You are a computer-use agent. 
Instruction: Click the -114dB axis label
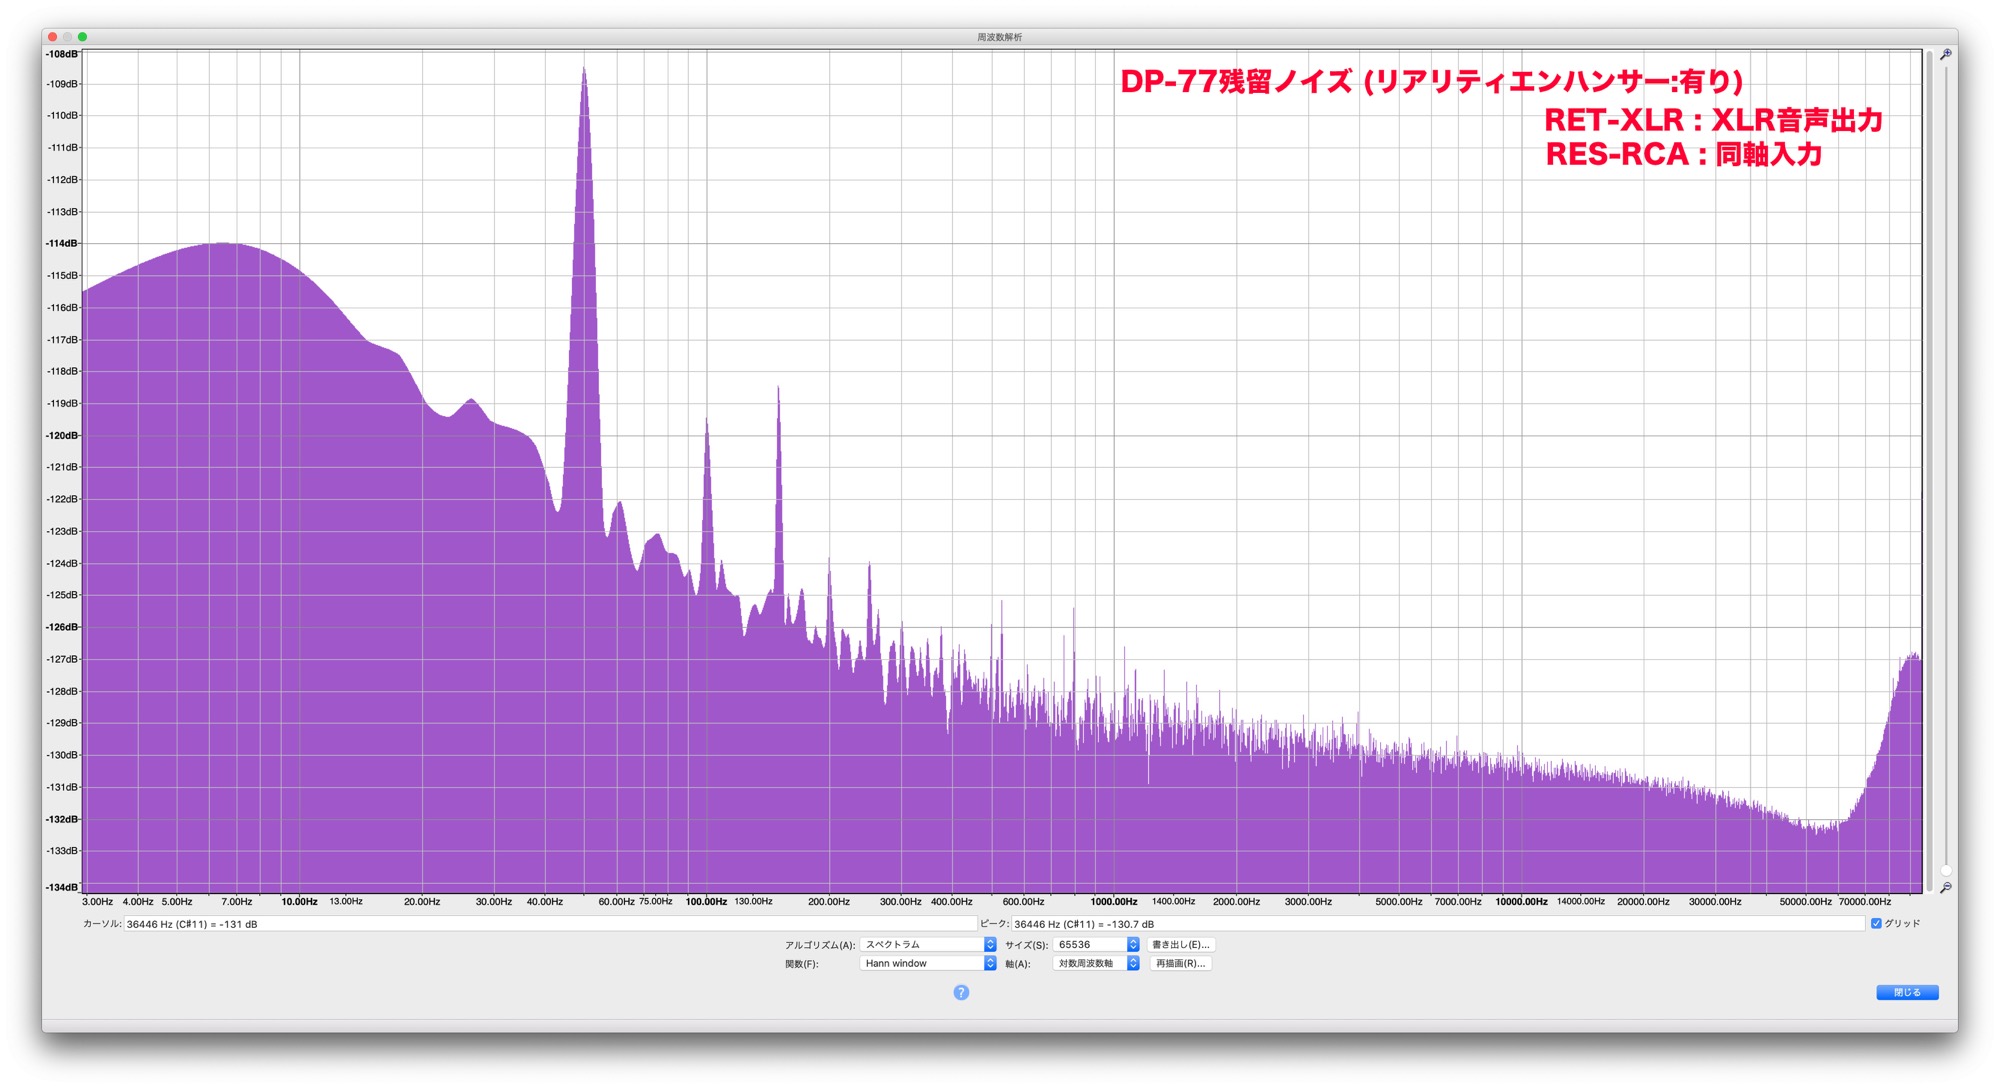tap(62, 244)
